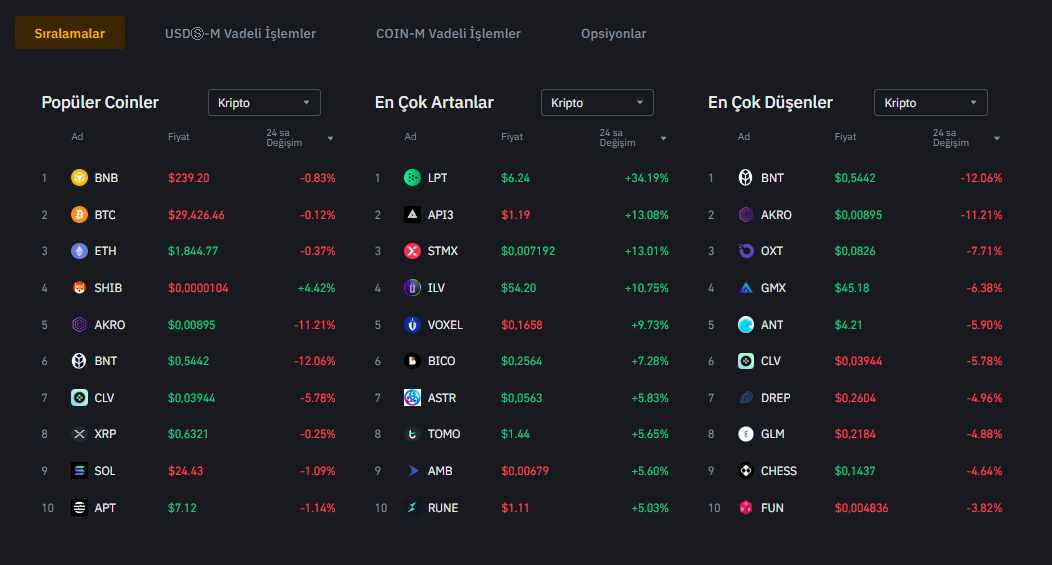Open the XRP coin row link

point(105,434)
